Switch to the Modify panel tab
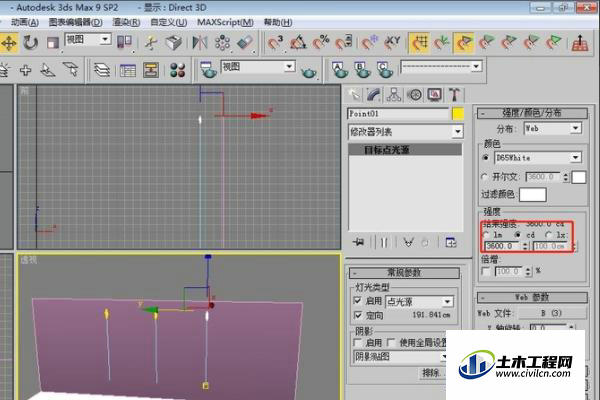600x400 pixels. 373,94
